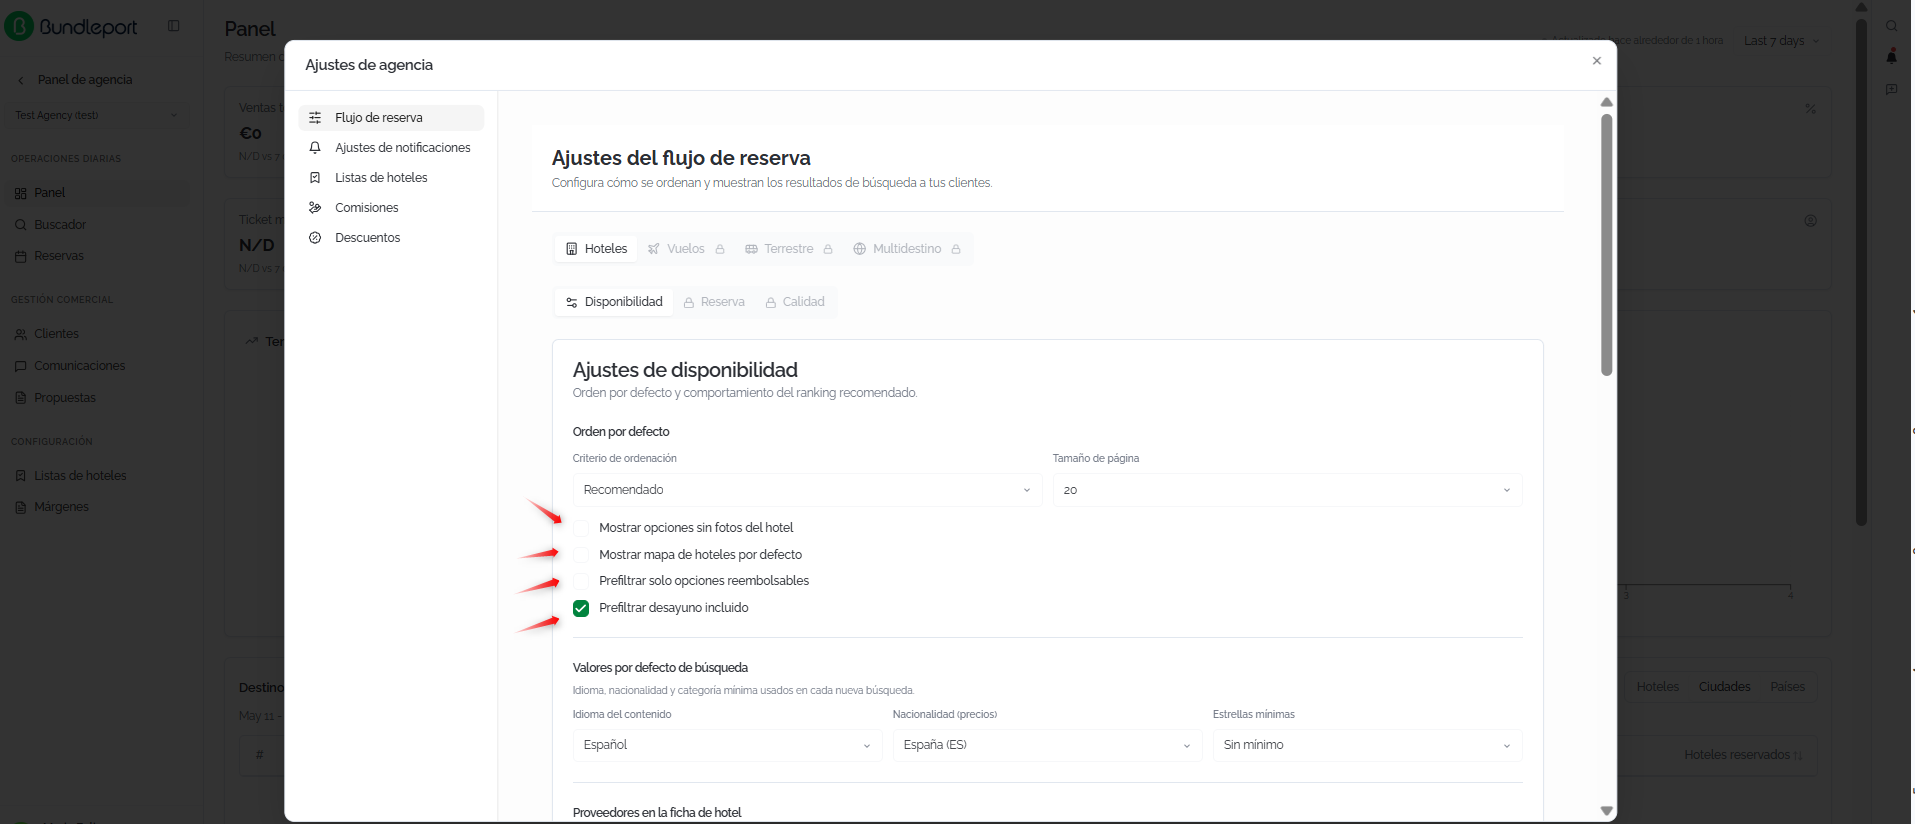Click the top-right feedback message icon
This screenshot has height=824, width=1915.
[1892, 89]
